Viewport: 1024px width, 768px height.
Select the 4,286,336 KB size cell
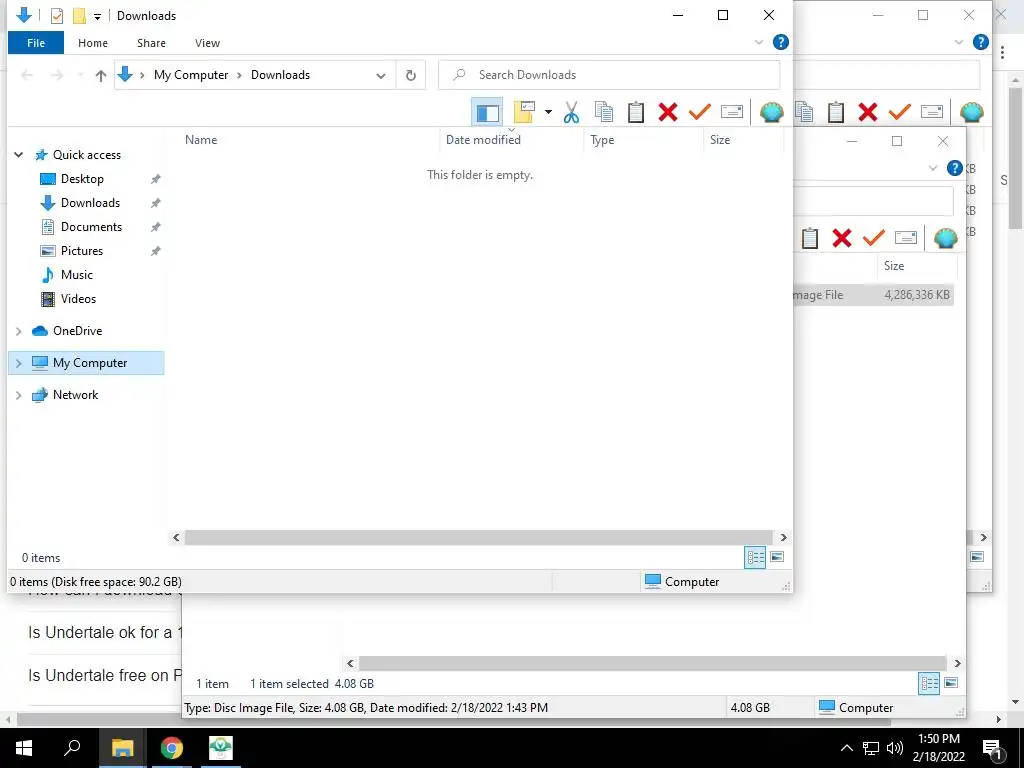[x=916, y=295]
